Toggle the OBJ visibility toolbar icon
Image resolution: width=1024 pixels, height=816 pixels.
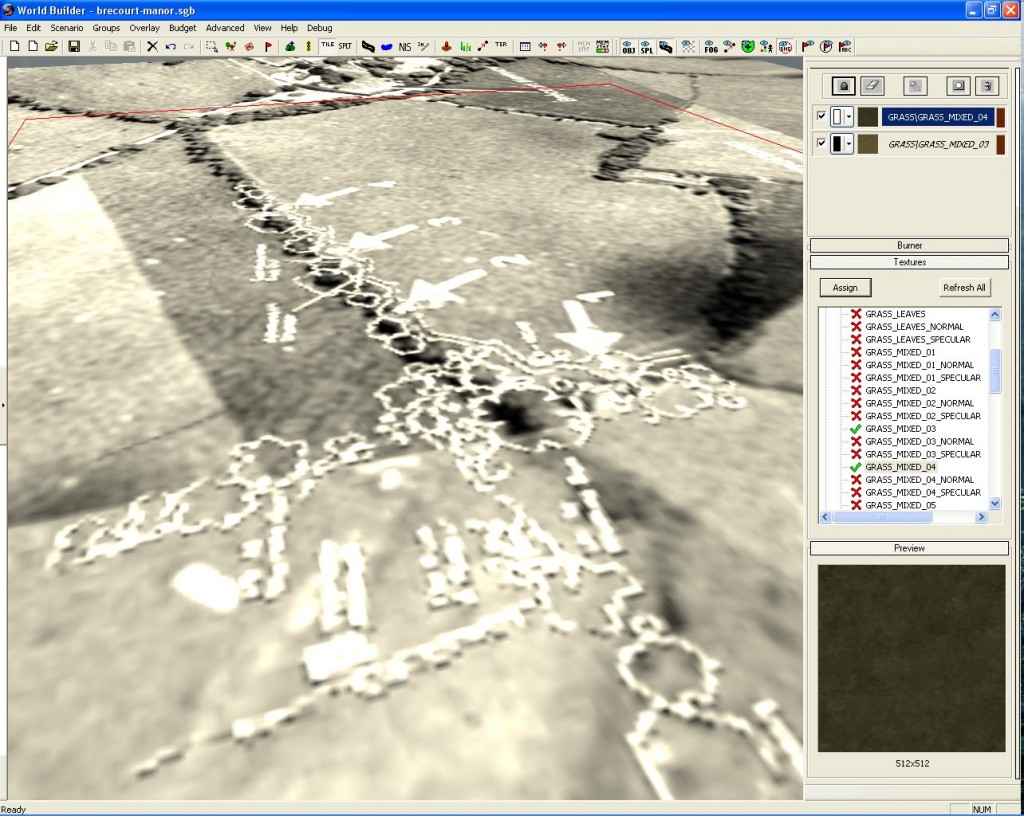pyautogui.click(x=628, y=46)
